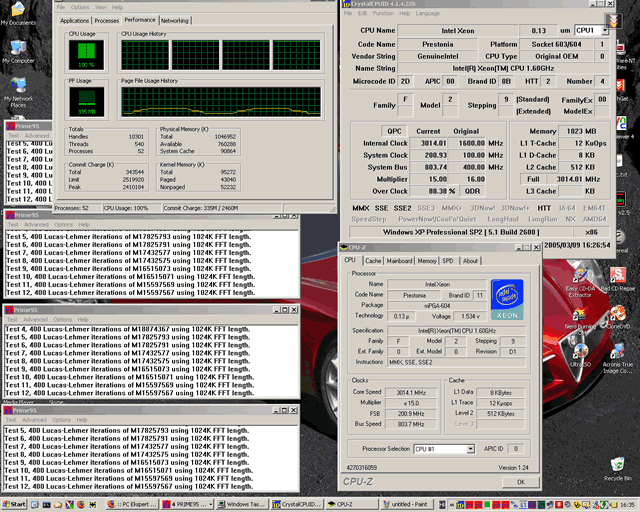Click the OK button in CPU-Z
640x512 pixels.
coord(521,481)
